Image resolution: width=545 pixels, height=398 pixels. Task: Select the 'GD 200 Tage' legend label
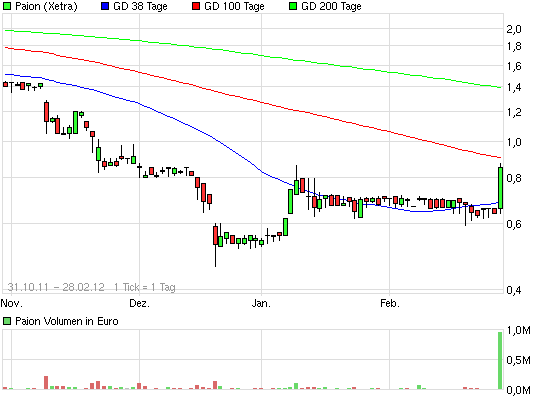331,6
